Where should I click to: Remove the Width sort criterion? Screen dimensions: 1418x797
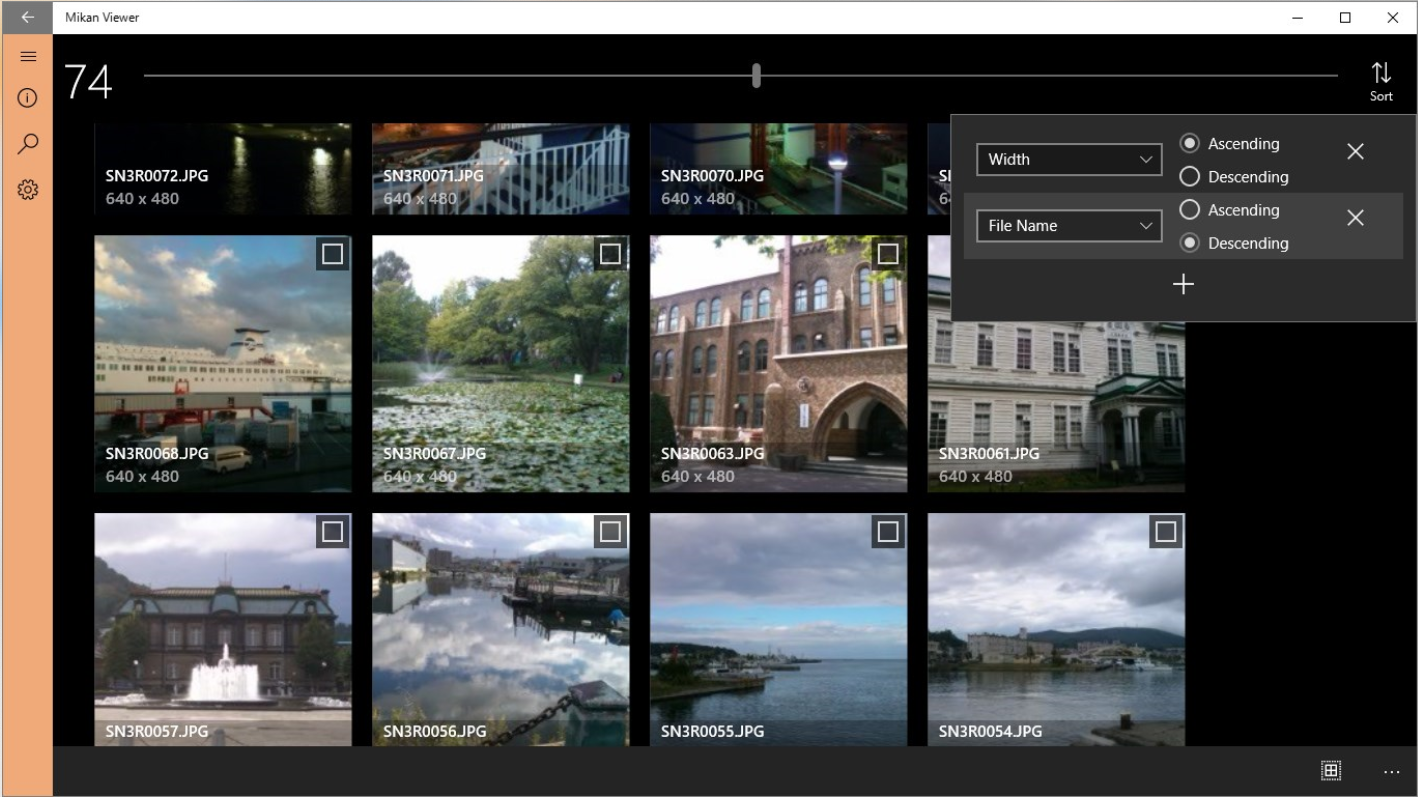[1355, 151]
